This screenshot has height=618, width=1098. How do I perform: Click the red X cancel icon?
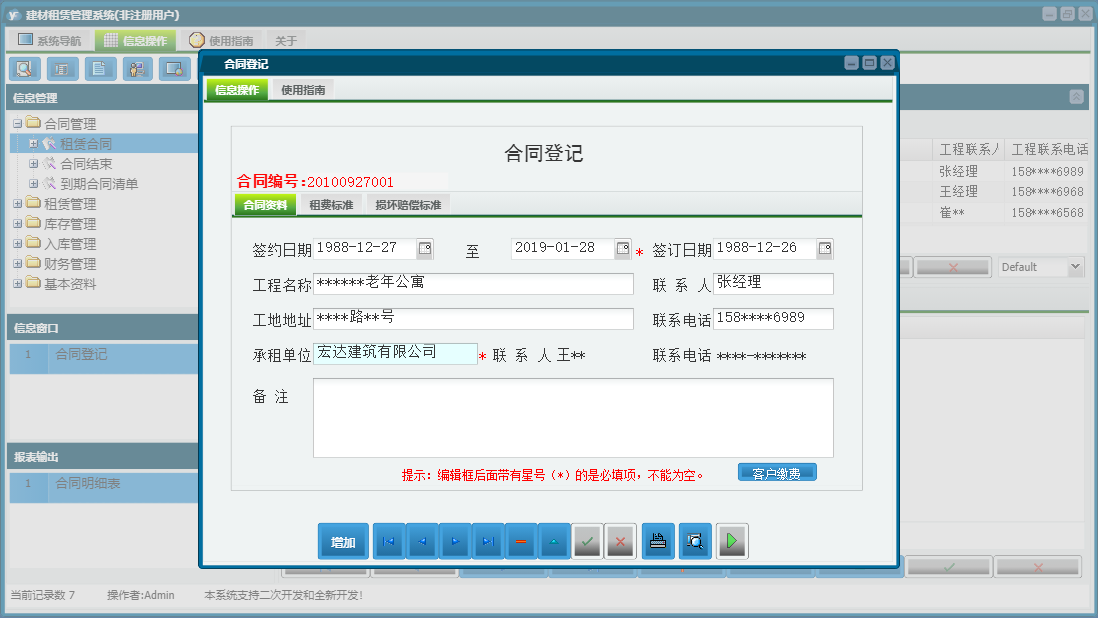(x=620, y=540)
